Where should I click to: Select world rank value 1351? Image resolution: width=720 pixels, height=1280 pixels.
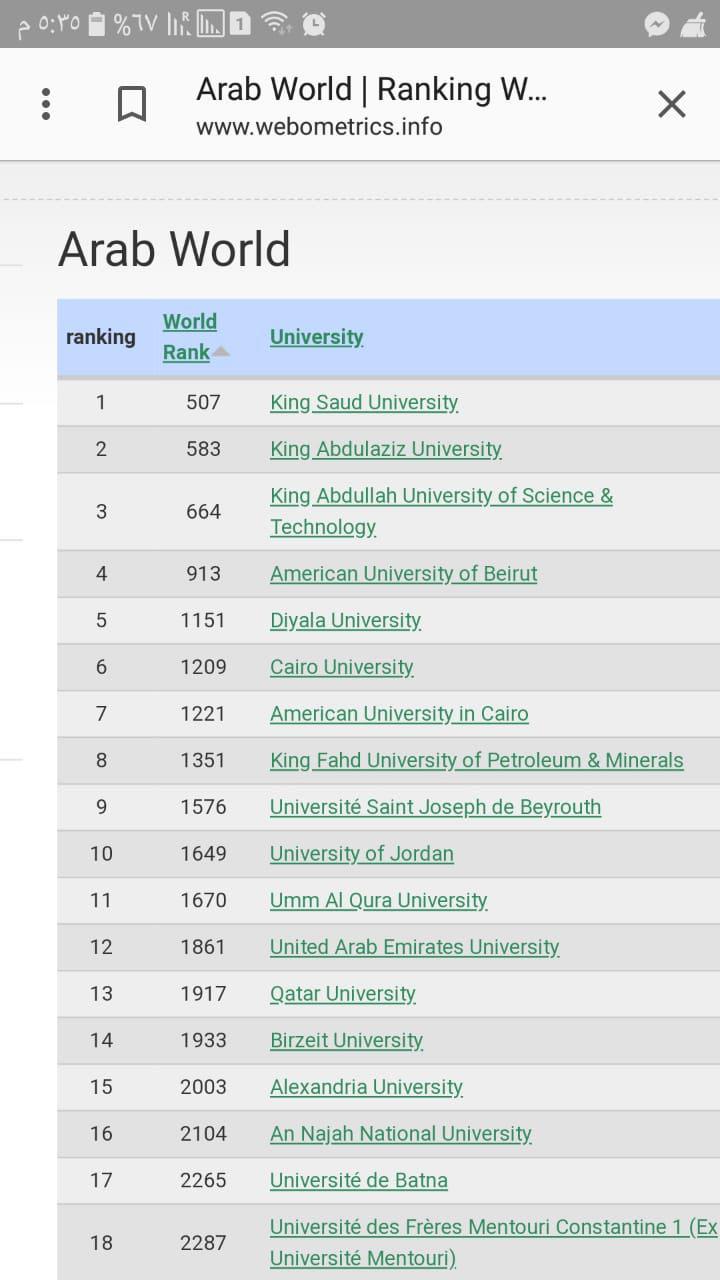point(203,760)
